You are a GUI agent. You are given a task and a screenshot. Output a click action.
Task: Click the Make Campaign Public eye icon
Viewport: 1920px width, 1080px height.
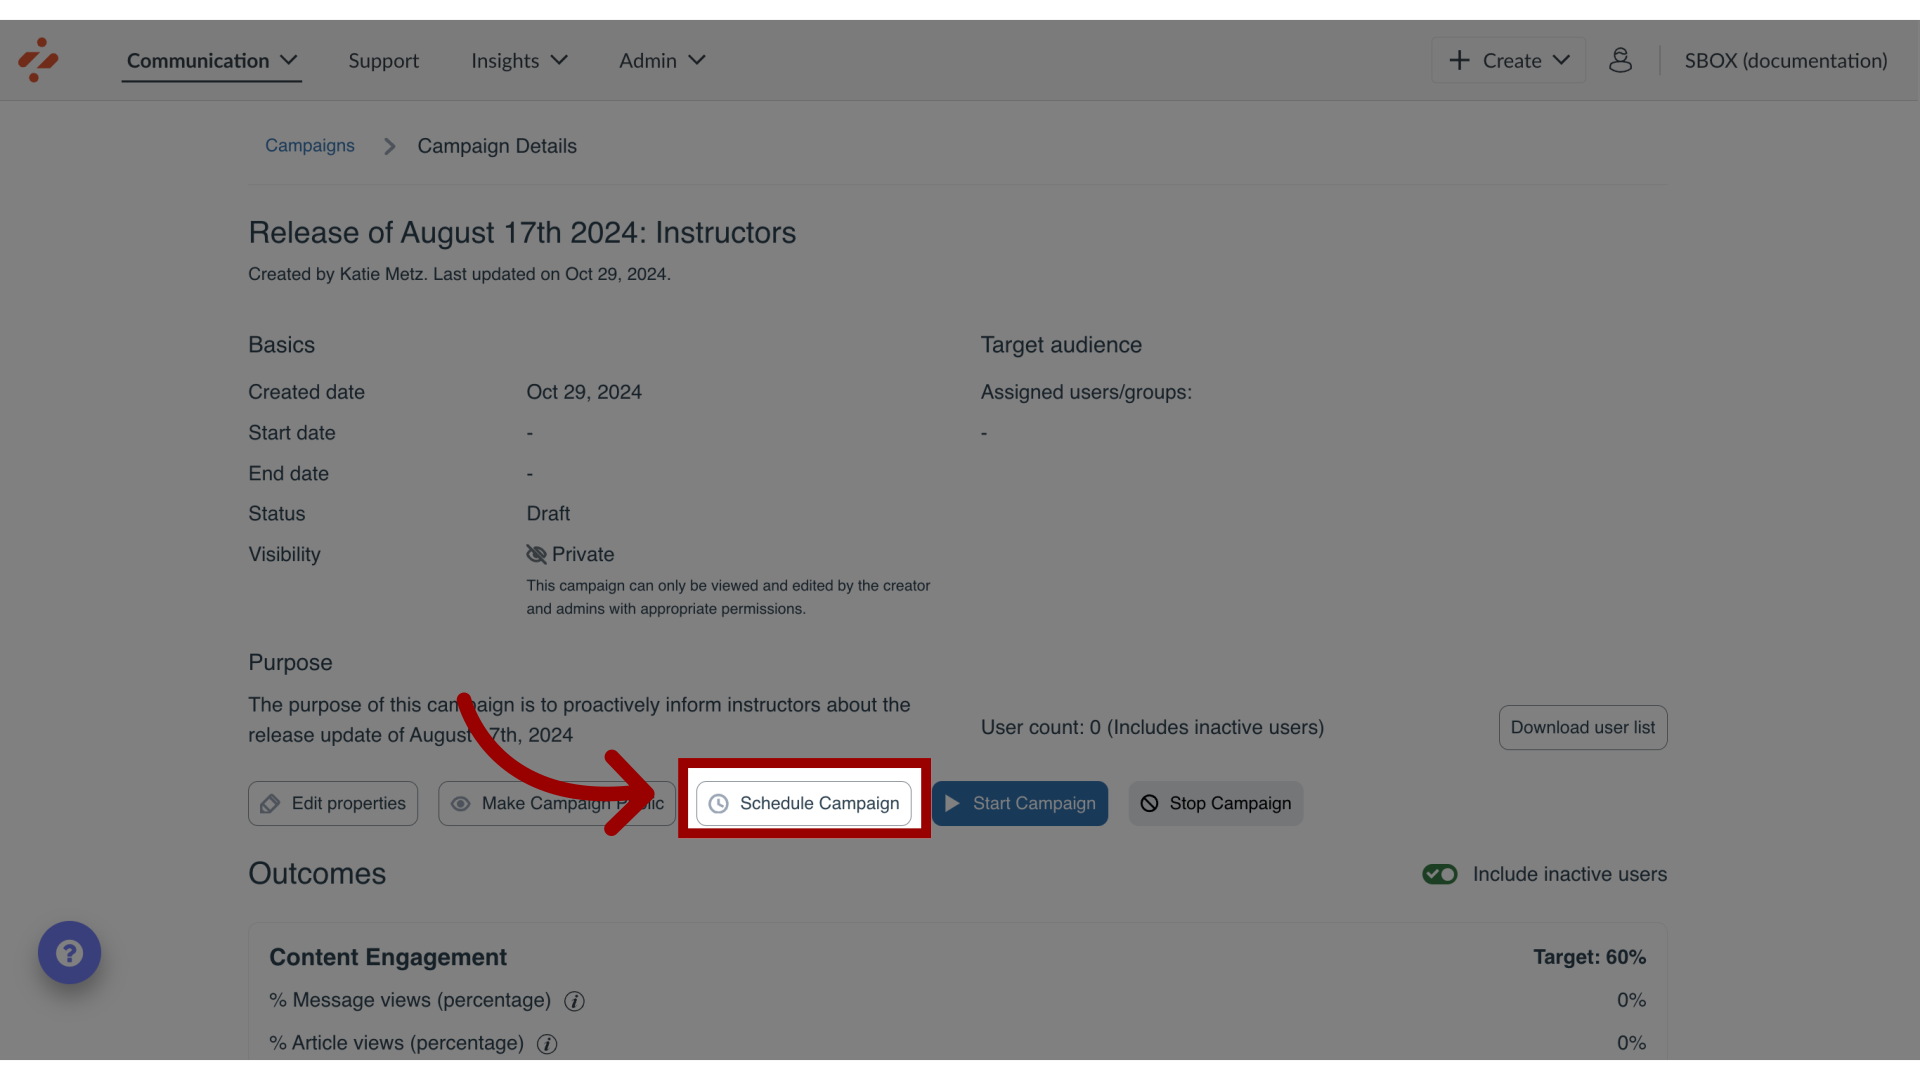(x=463, y=802)
